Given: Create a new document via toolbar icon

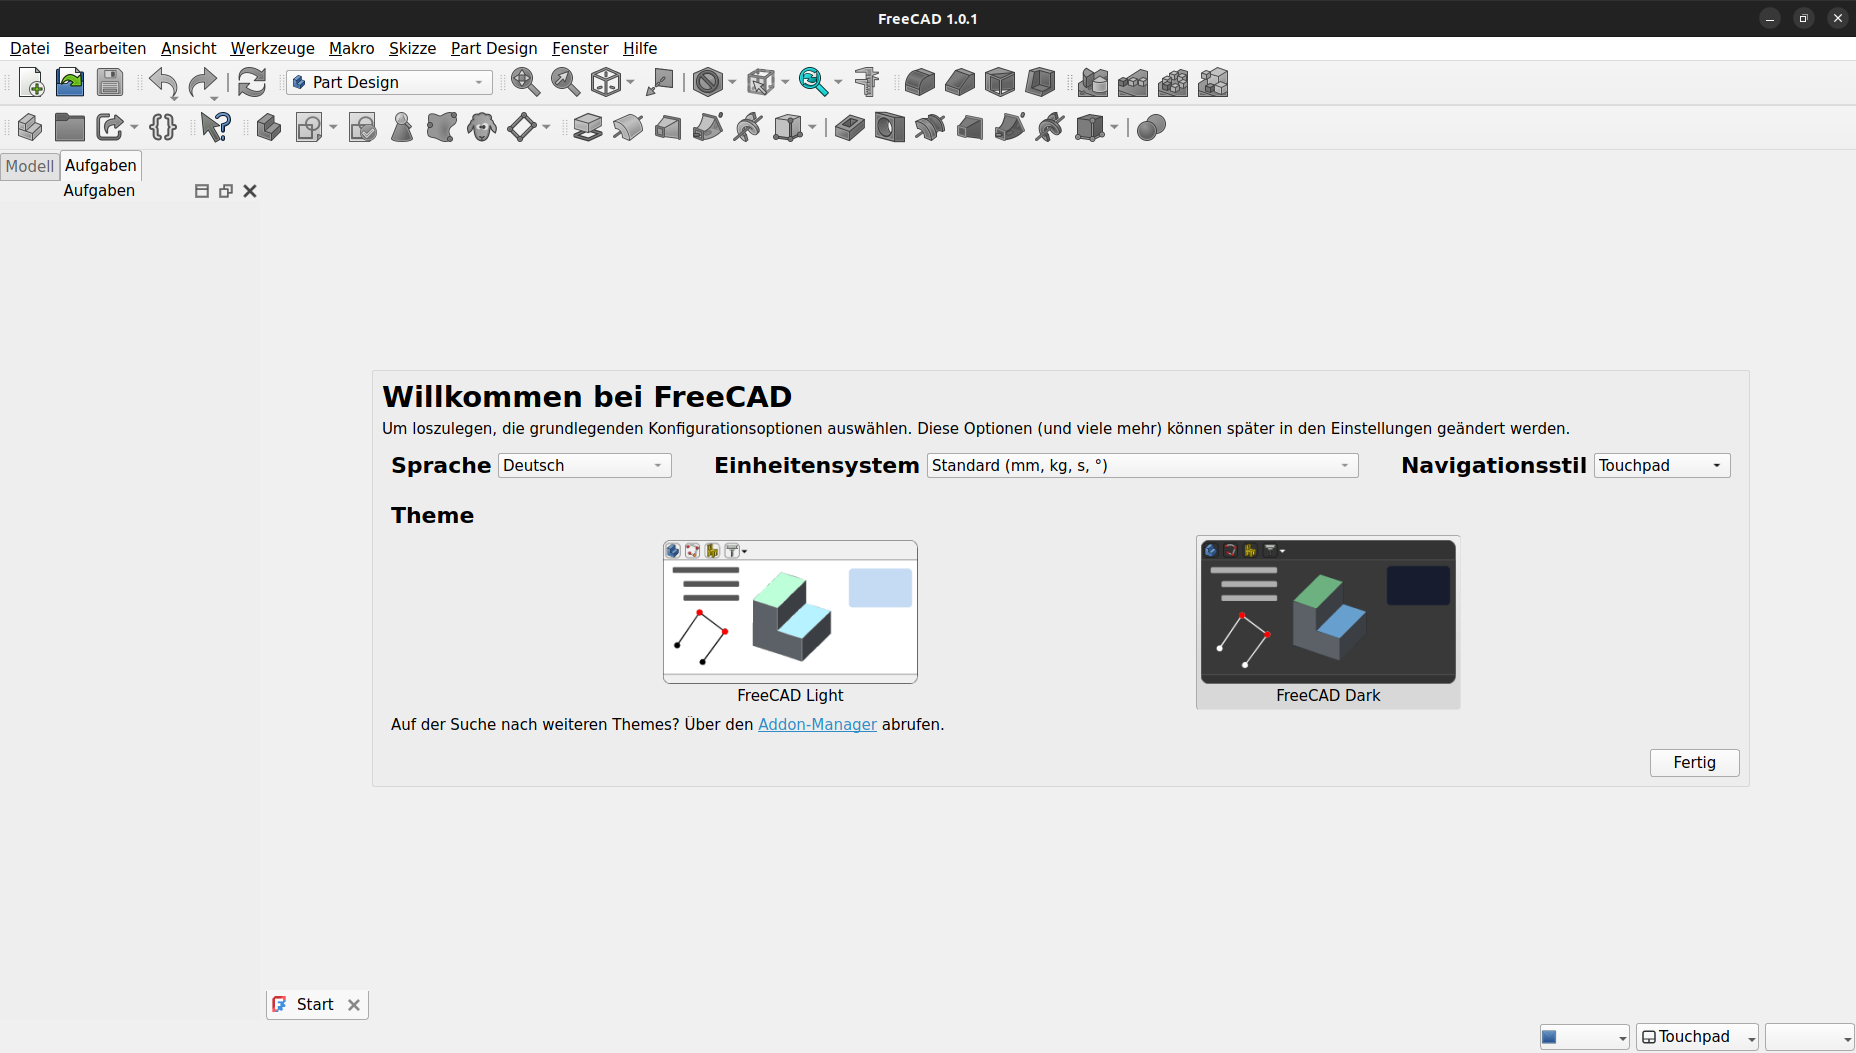Looking at the screenshot, I should point(31,83).
